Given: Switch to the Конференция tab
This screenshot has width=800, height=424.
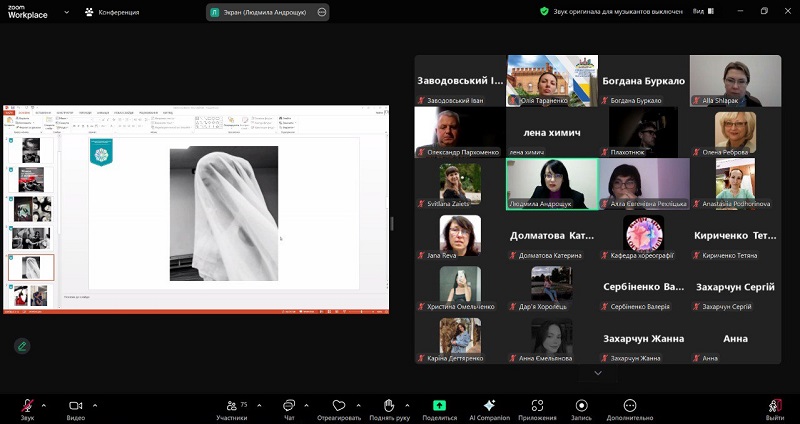Looking at the screenshot, I should click(112, 12).
